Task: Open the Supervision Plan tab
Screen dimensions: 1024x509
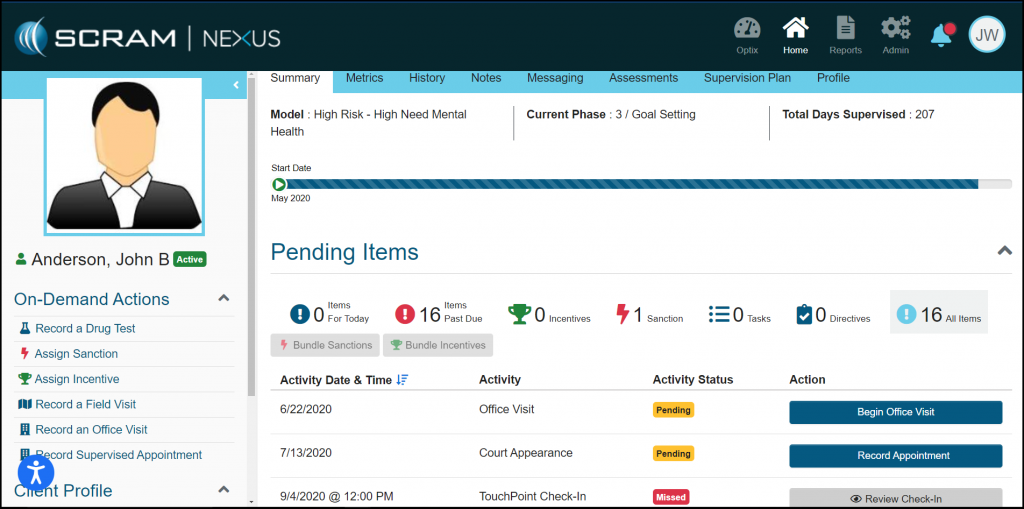Action: pyautogui.click(x=747, y=78)
